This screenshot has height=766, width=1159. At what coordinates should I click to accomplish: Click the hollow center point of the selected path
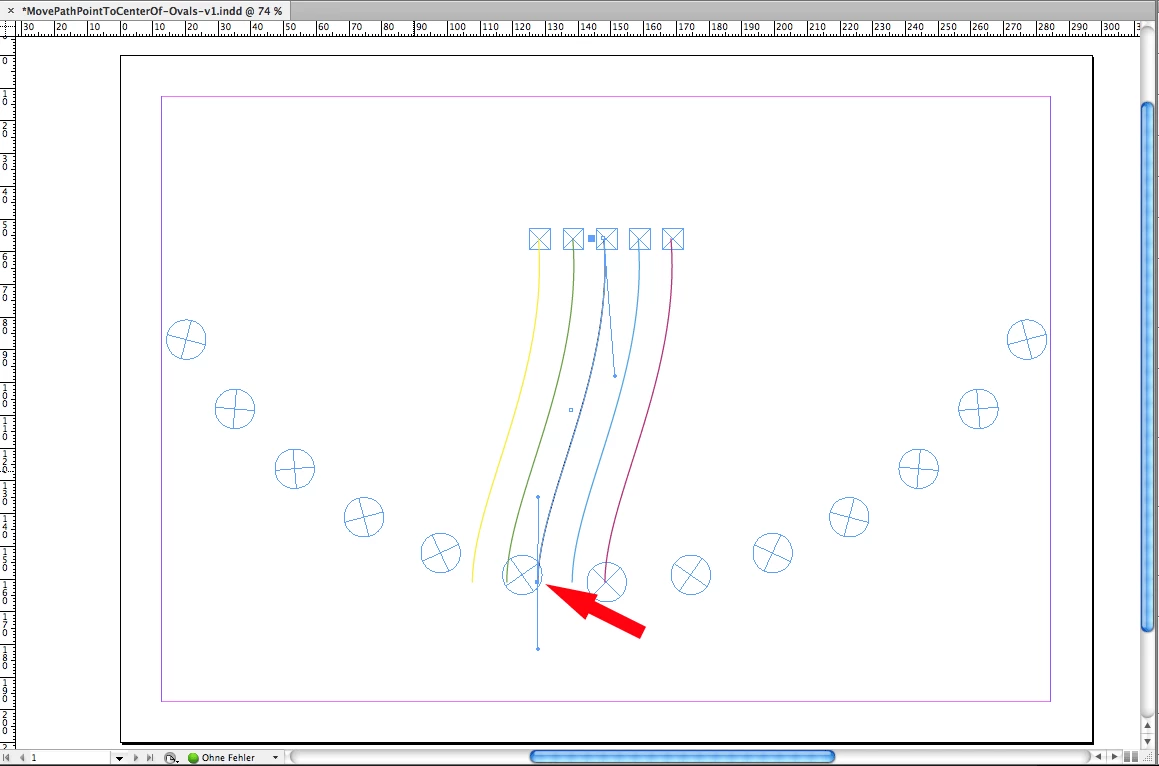pyautogui.click(x=571, y=410)
